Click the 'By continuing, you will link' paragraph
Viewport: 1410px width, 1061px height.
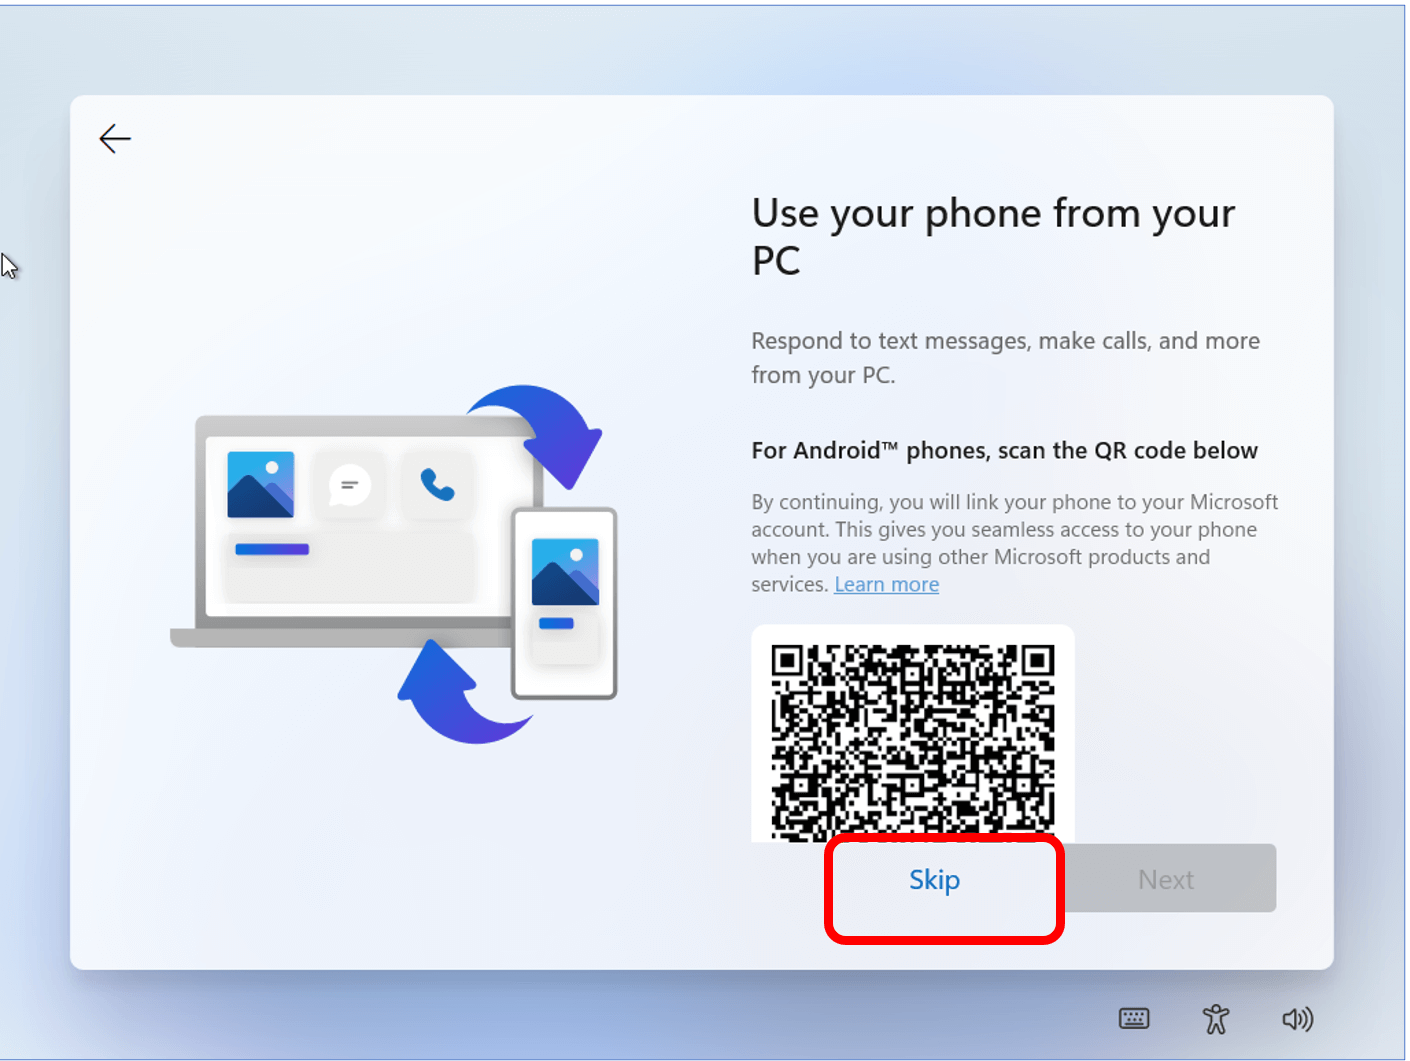(x=1014, y=543)
